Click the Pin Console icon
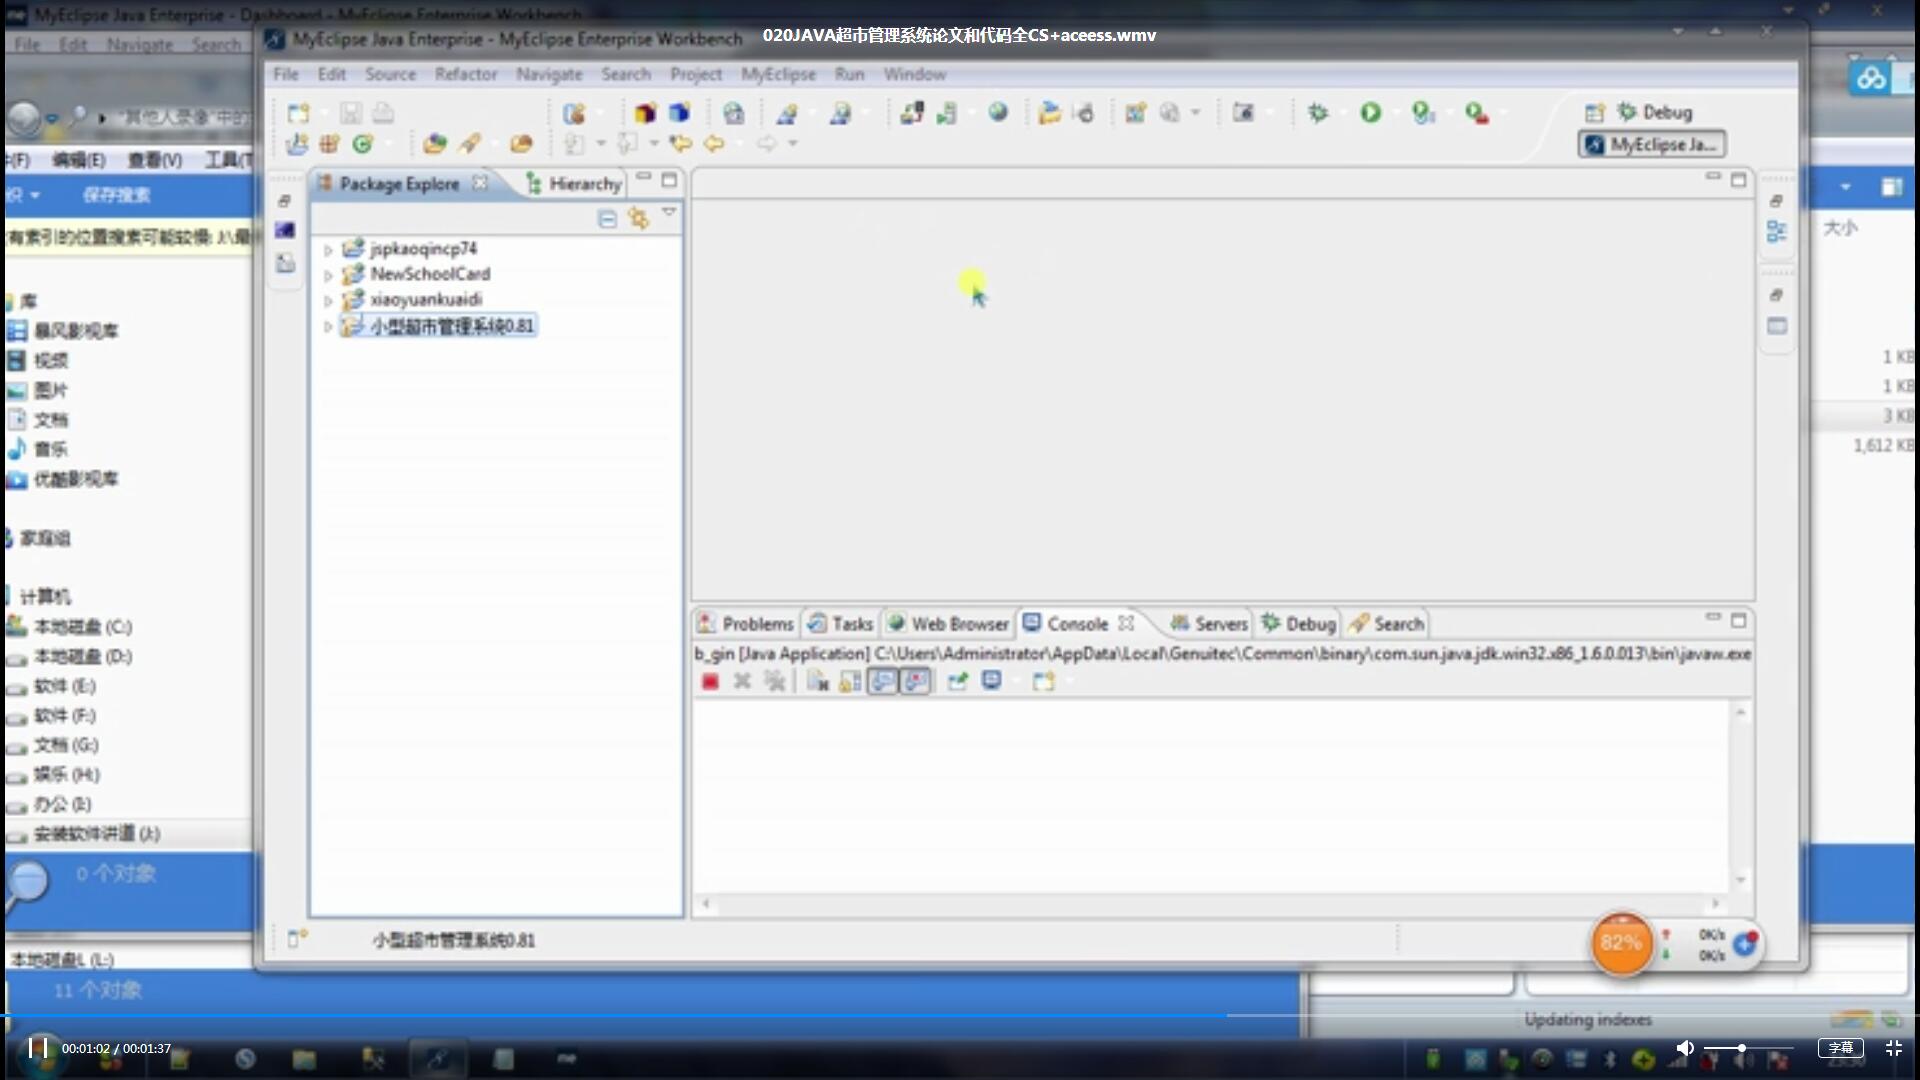This screenshot has height=1080, width=1920. coord(958,682)
